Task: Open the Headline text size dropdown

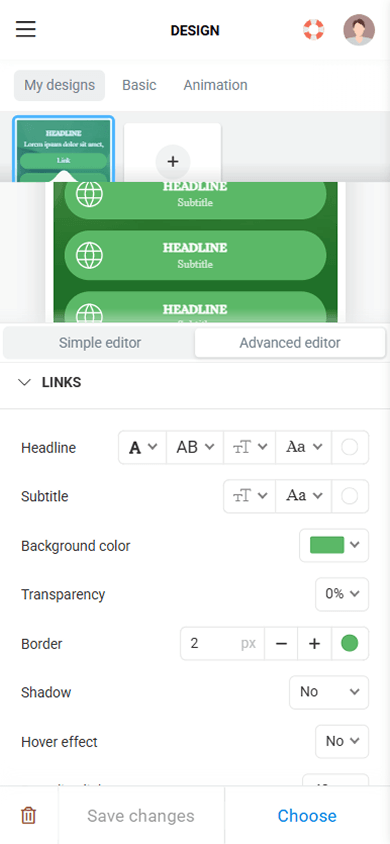Action: tap(250, 447)
